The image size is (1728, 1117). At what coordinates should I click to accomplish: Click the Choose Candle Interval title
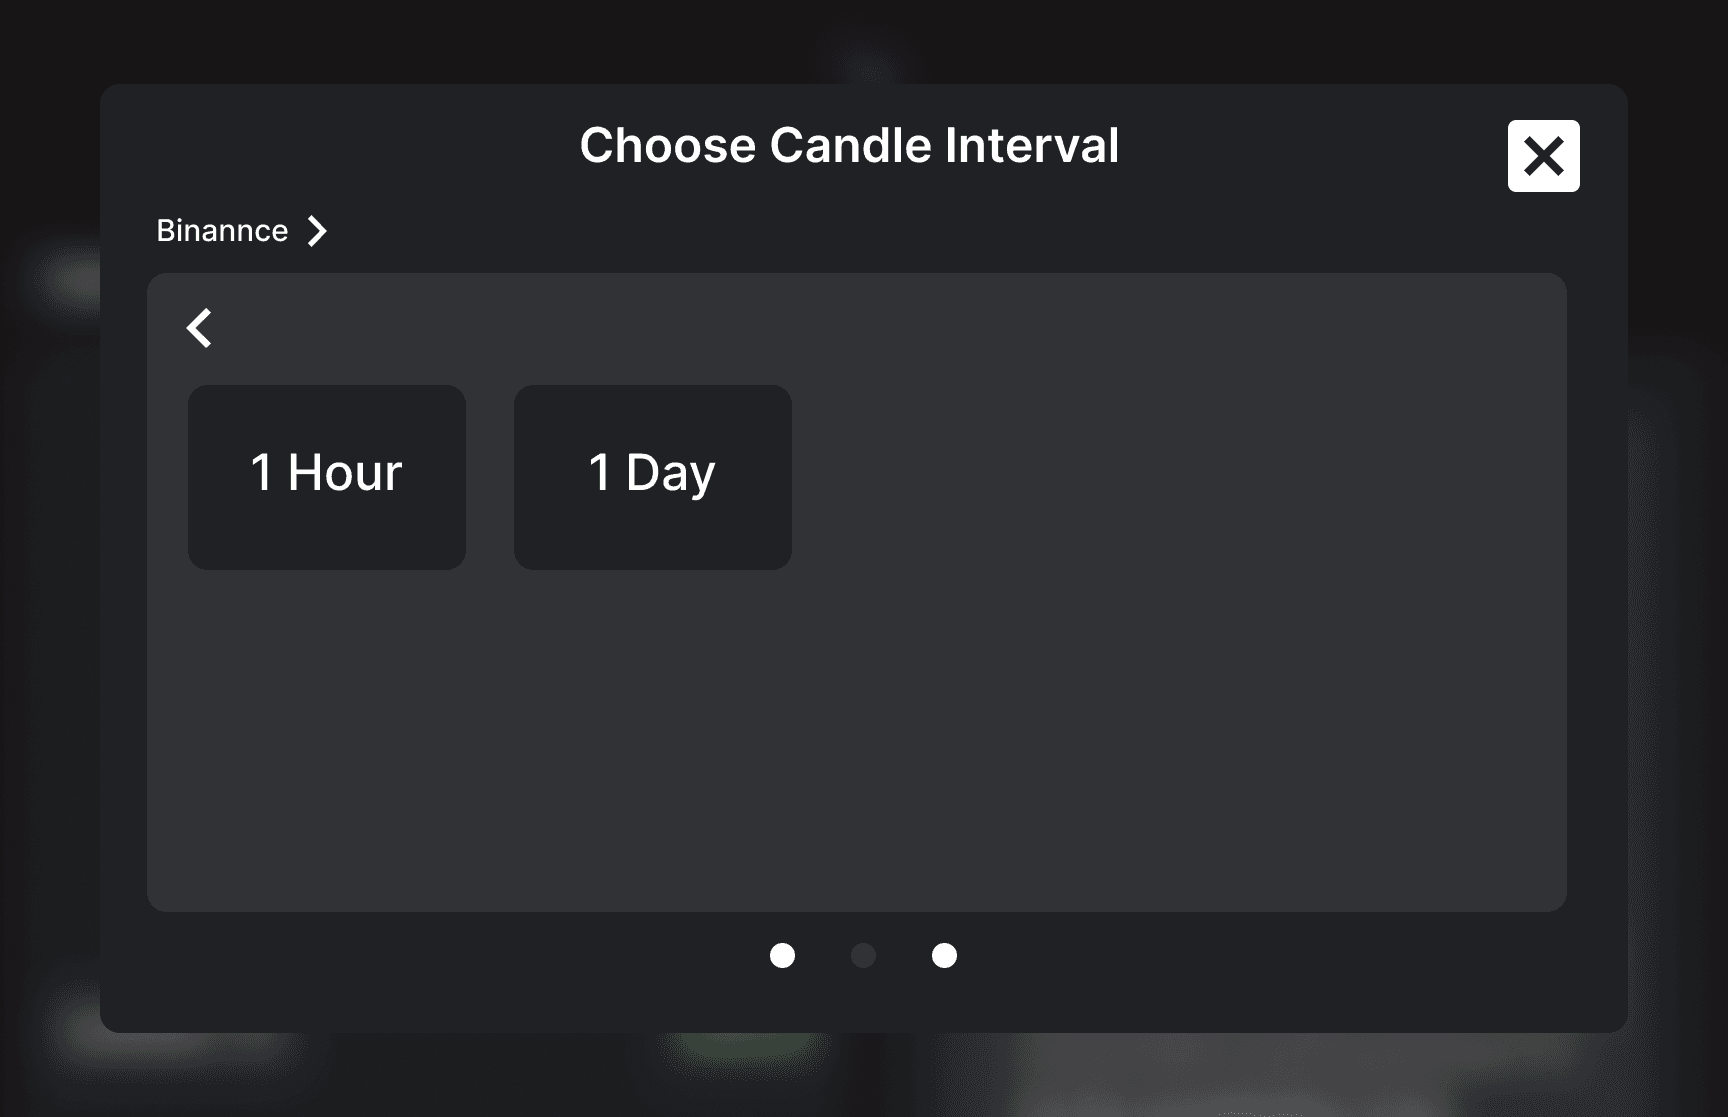click(849, 145)
